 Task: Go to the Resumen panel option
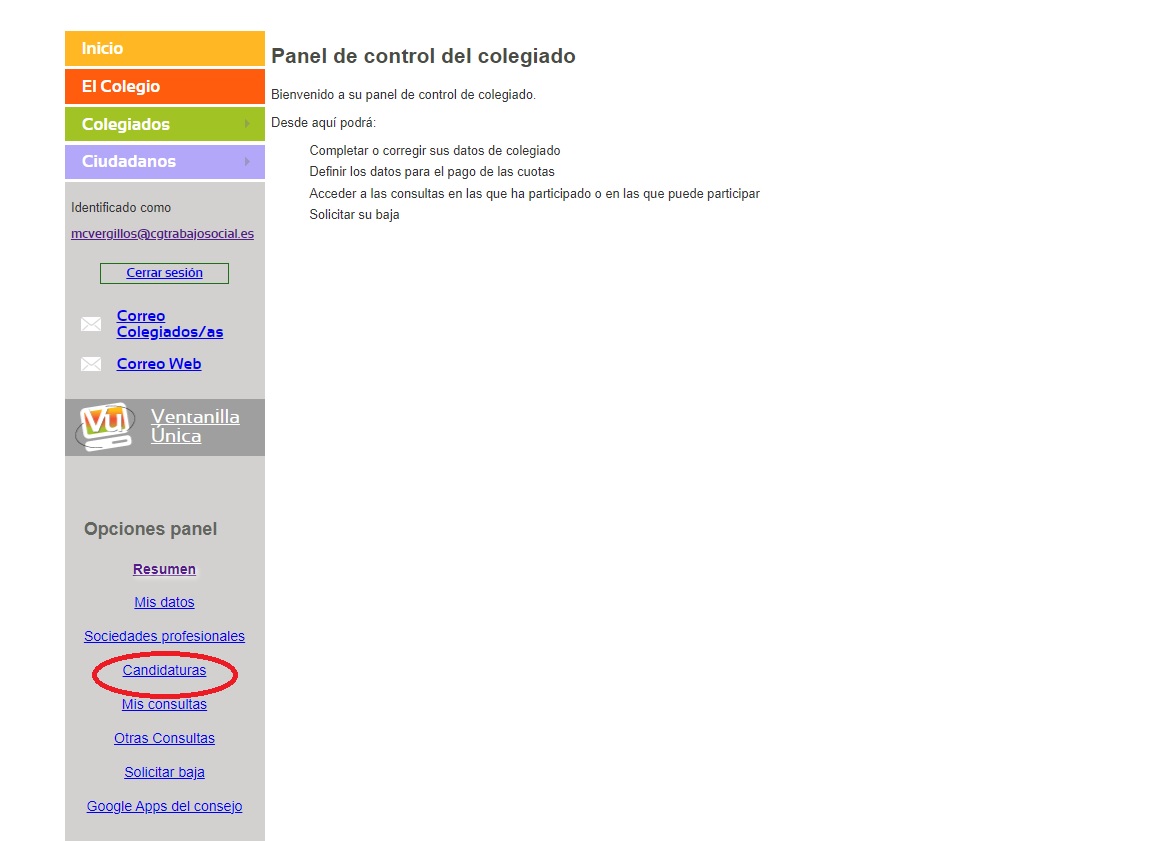(164, 569)
